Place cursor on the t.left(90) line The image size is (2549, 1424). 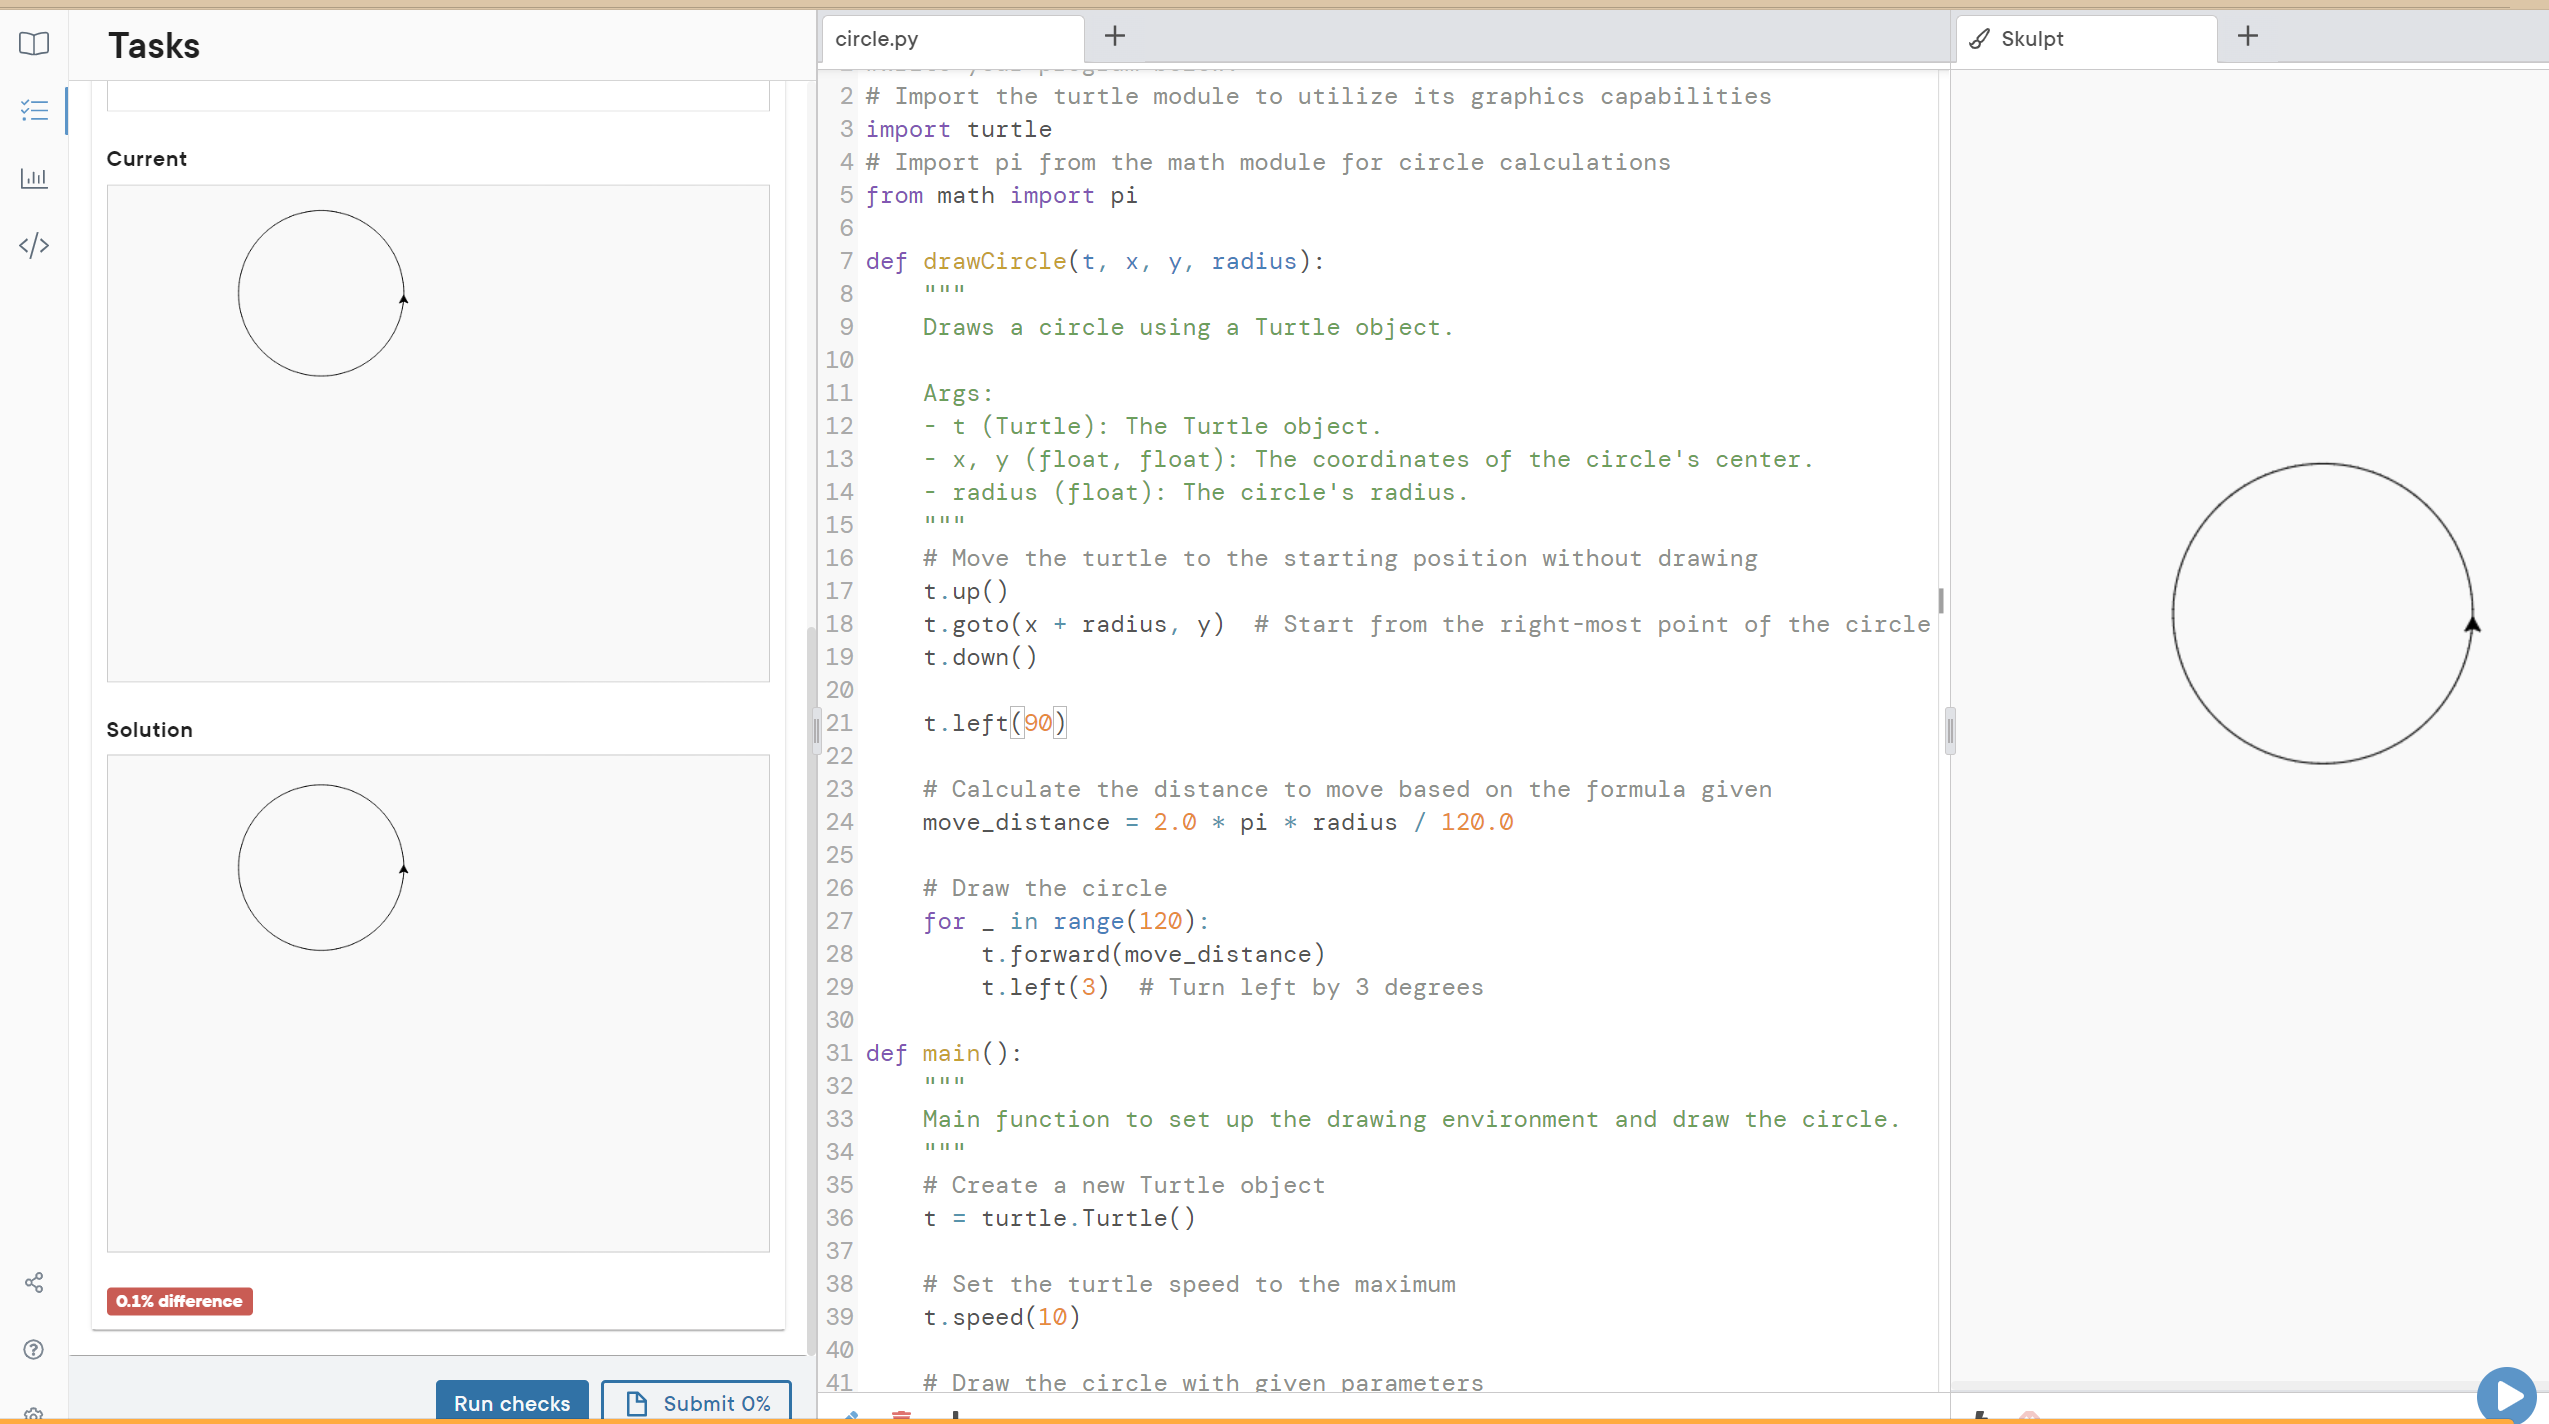click(995, 723)
